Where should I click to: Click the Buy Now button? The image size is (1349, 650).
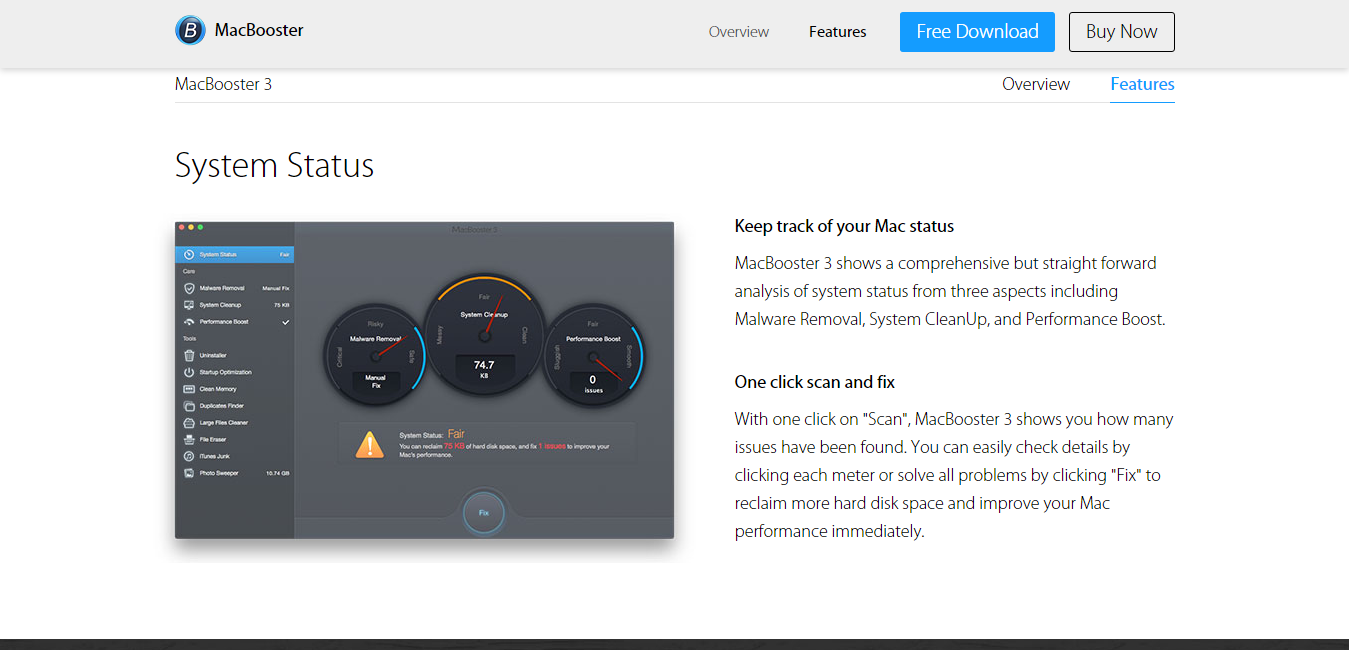pos(1122,32)
